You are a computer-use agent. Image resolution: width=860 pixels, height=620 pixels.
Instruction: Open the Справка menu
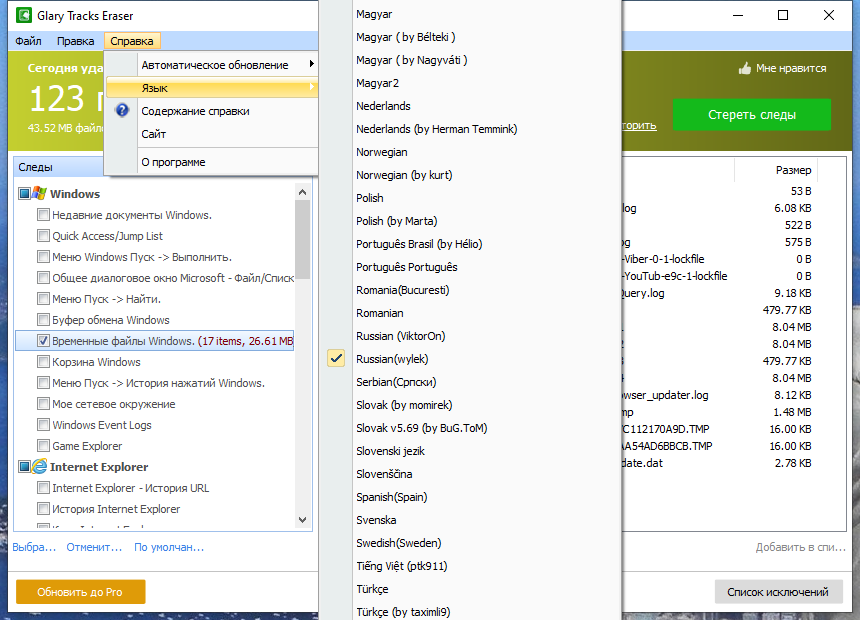132,41
